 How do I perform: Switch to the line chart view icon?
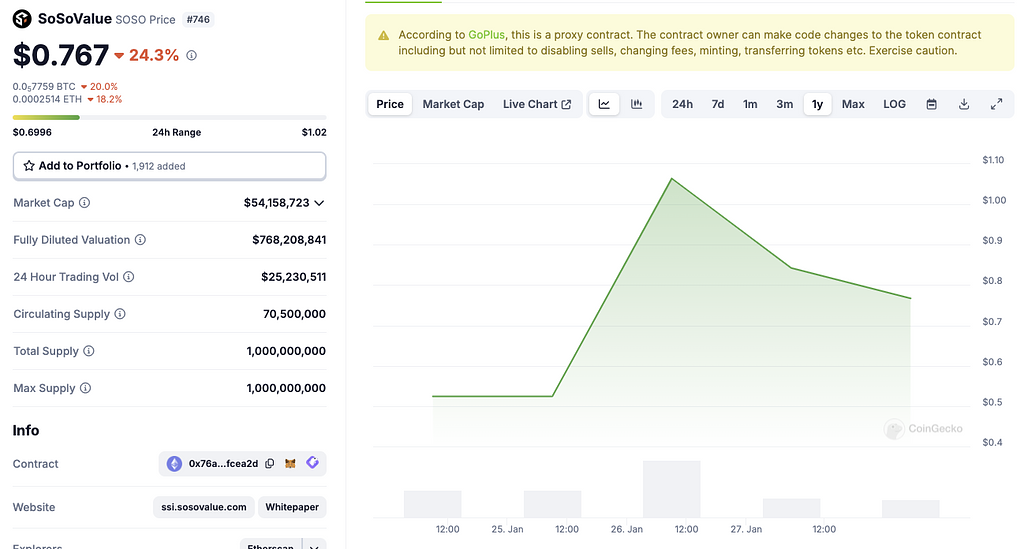pos(604,104)
